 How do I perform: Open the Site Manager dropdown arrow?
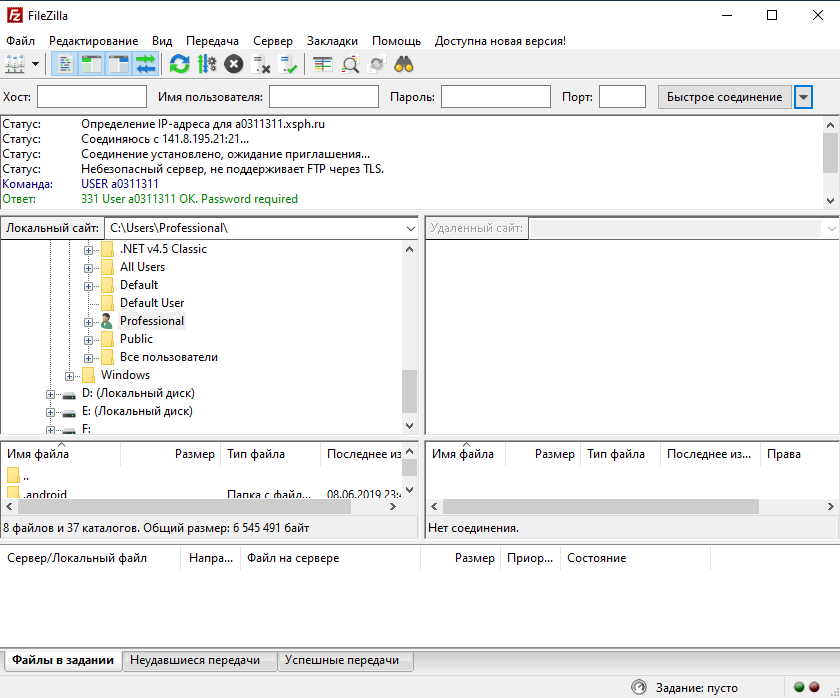(x=35, y=65)
